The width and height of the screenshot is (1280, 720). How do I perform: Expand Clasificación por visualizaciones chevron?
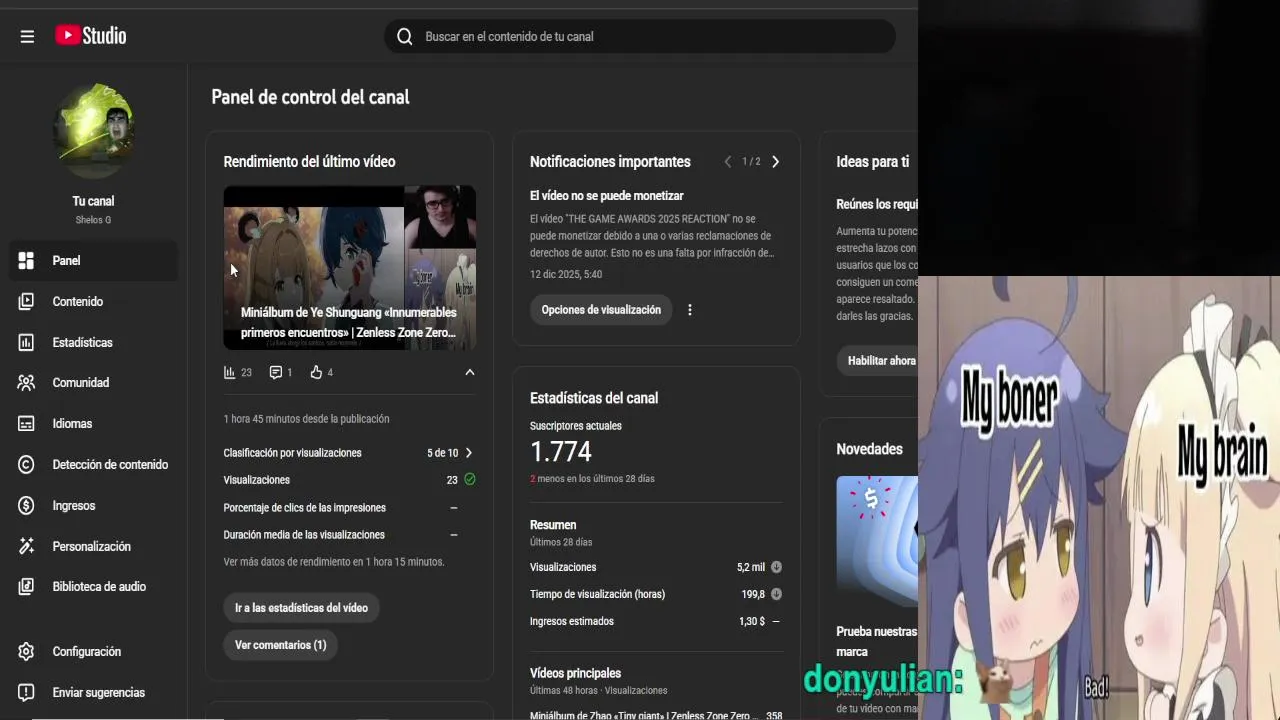[x=469, y=453]
